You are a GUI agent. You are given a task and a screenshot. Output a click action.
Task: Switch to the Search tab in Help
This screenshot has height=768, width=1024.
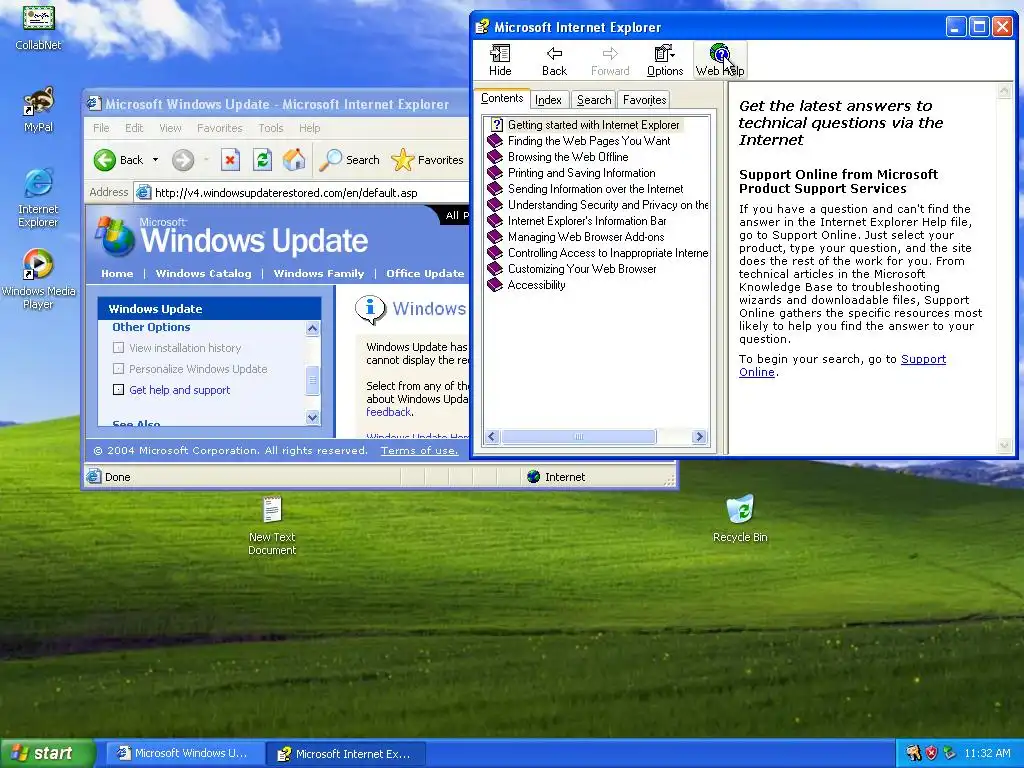594,100
